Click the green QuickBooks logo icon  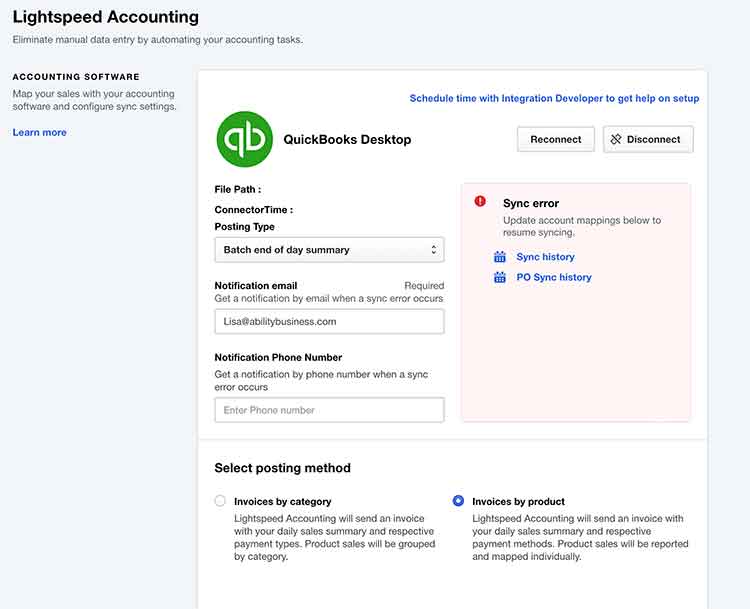244,139
